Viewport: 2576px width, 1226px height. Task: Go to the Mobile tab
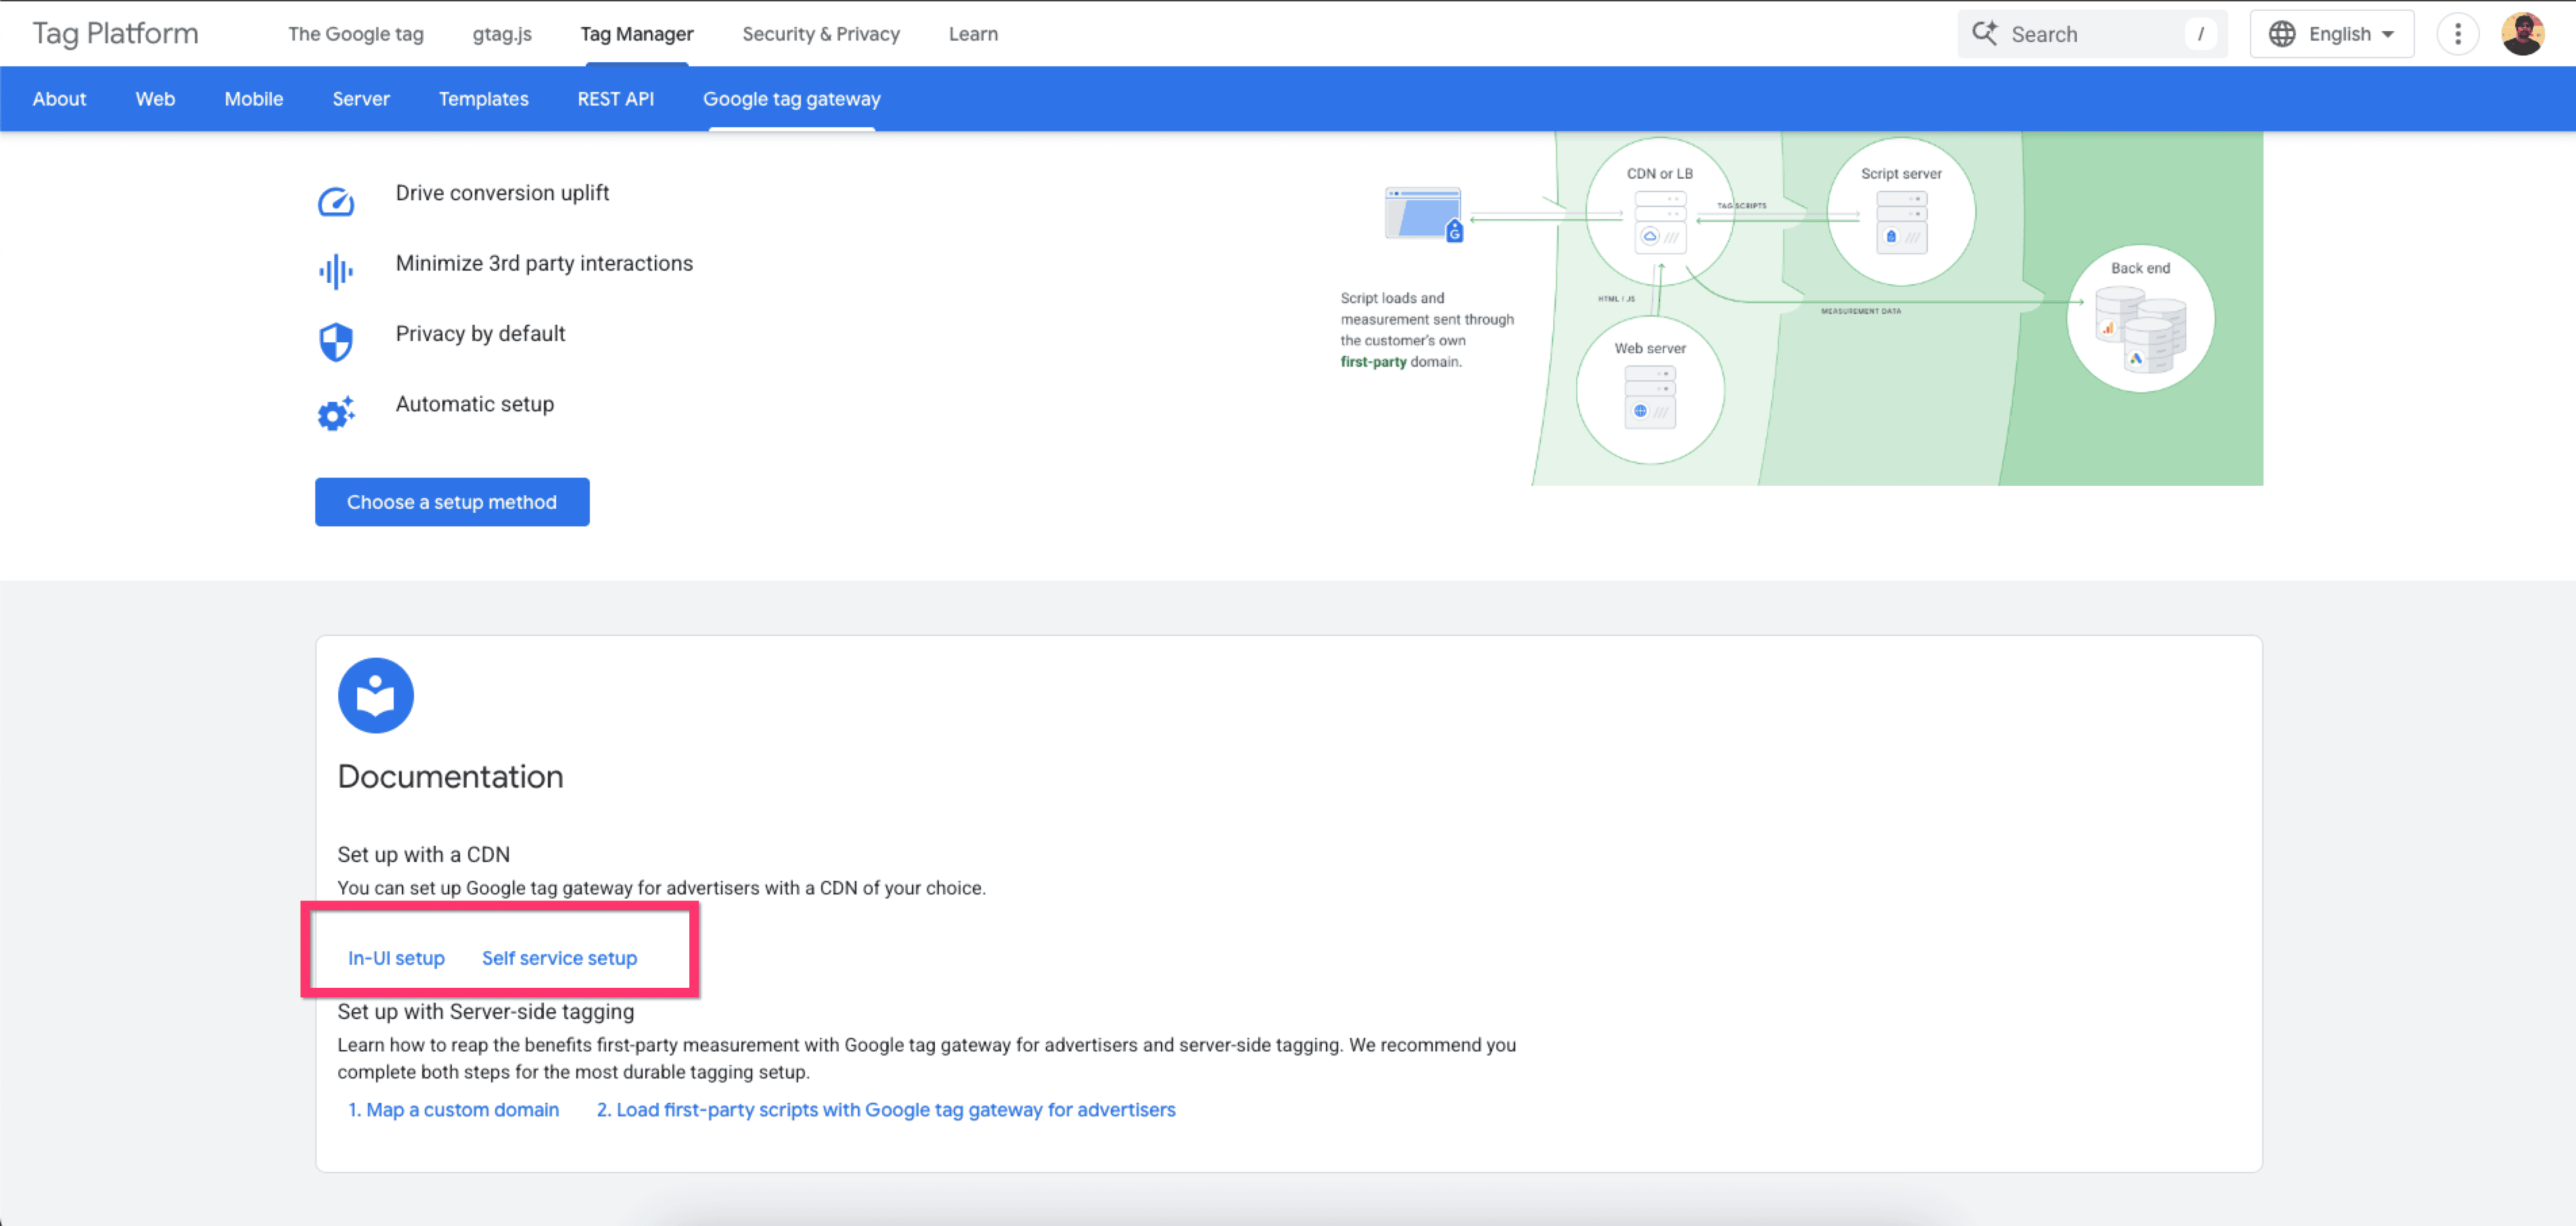tap(254, 99)
